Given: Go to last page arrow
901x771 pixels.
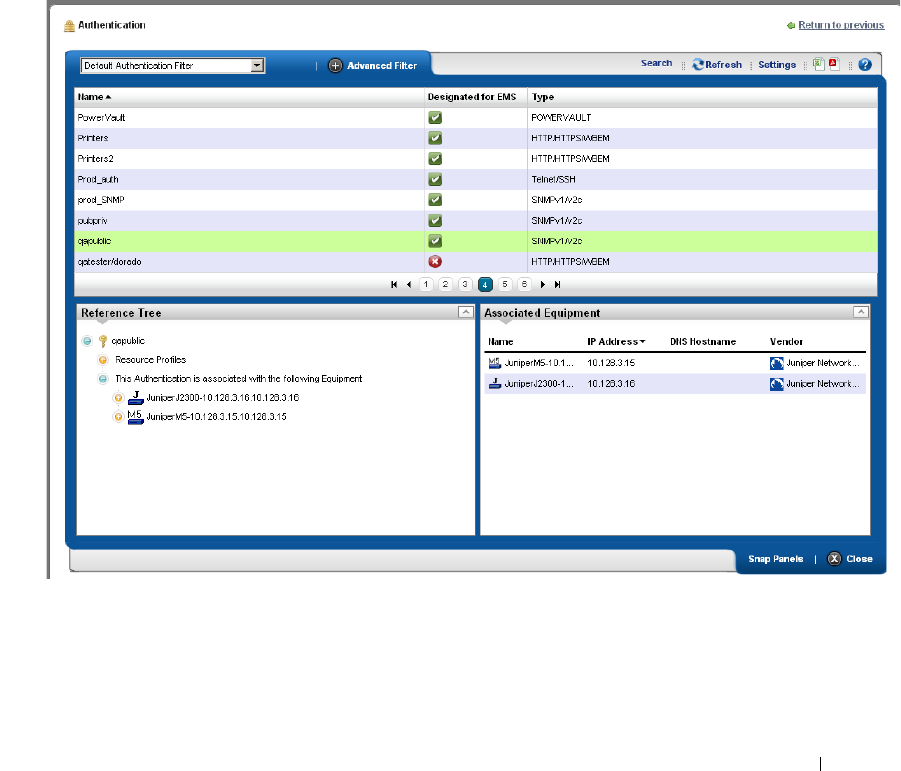Looking at the screenshot, I should point(557,284).
